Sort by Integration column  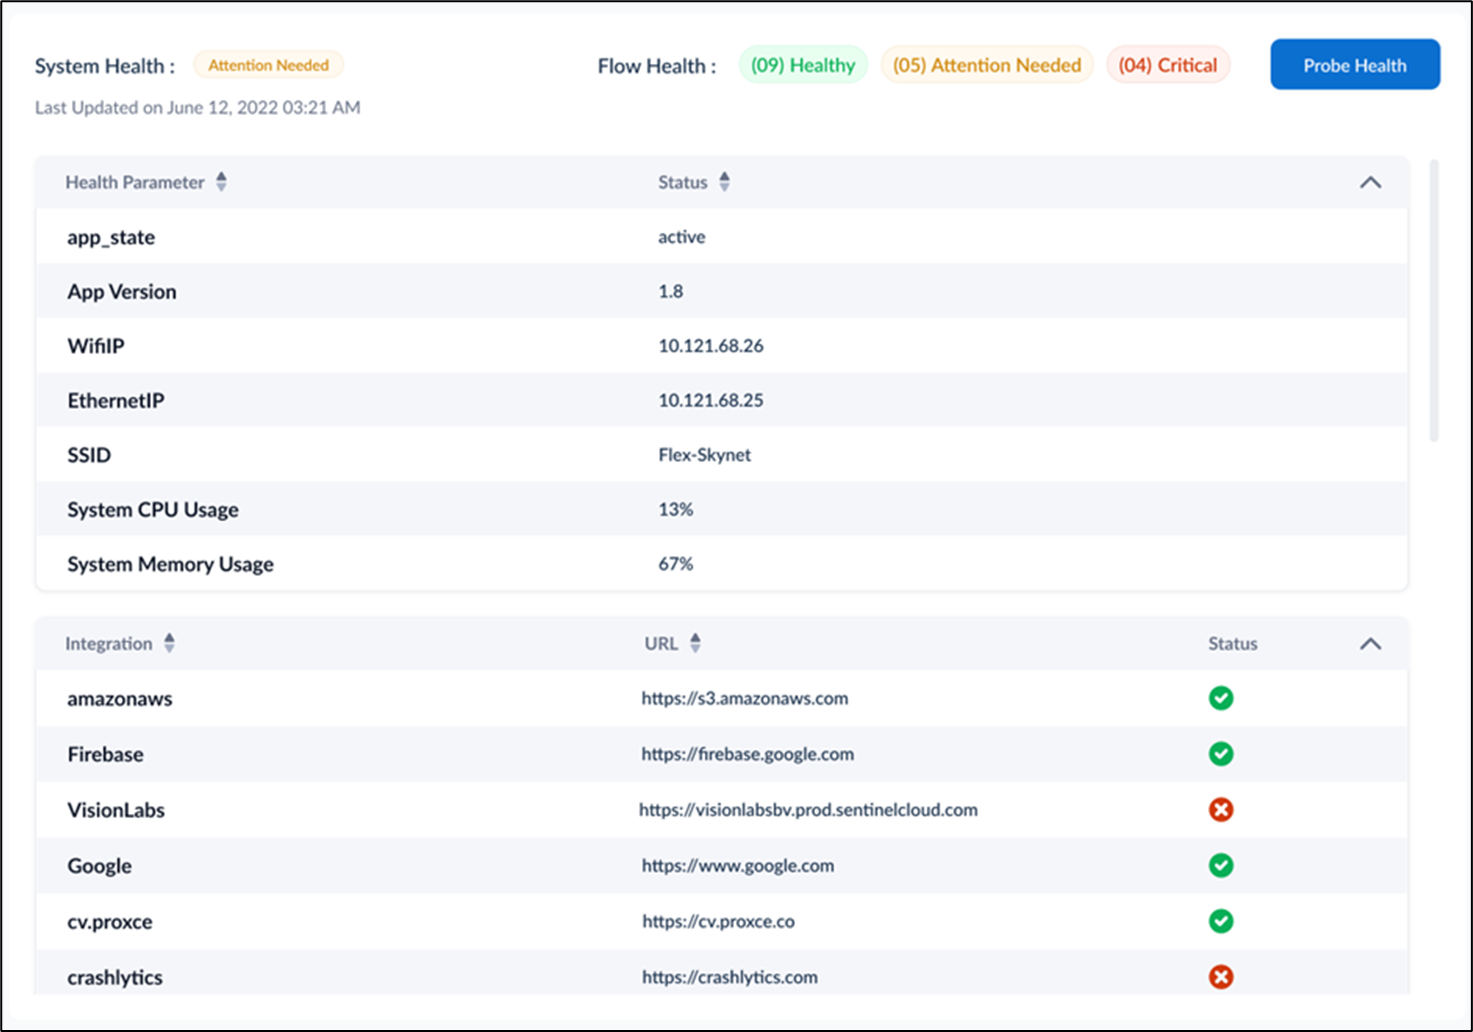coord(169,643)
